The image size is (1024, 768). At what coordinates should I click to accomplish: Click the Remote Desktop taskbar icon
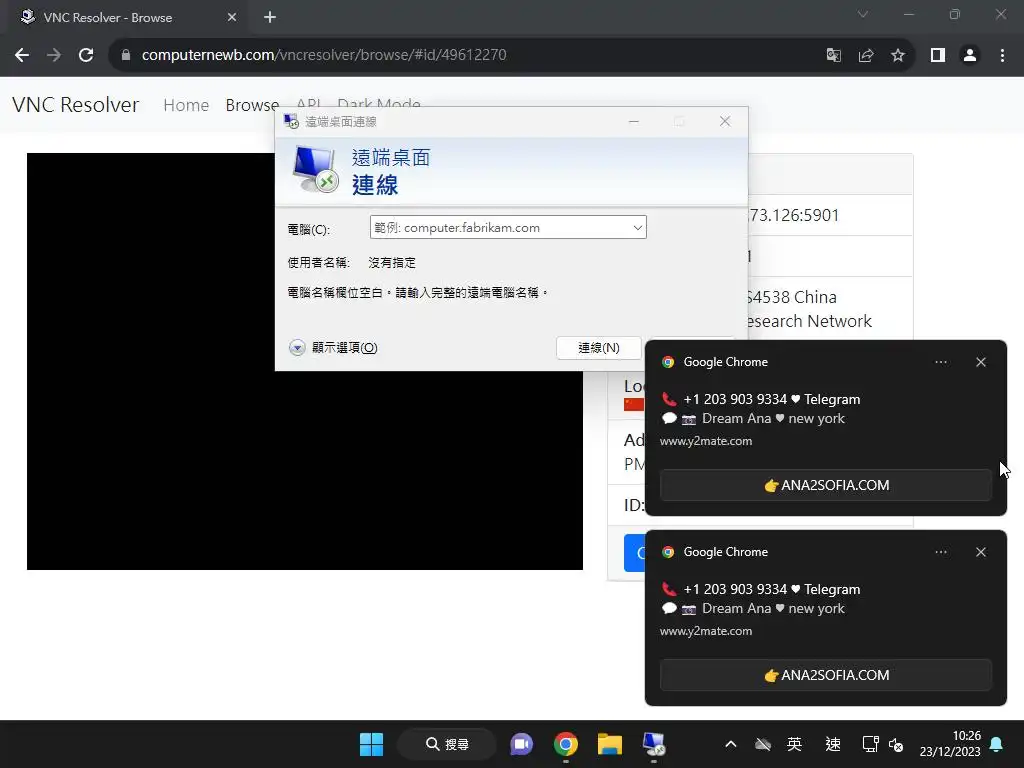654,744
